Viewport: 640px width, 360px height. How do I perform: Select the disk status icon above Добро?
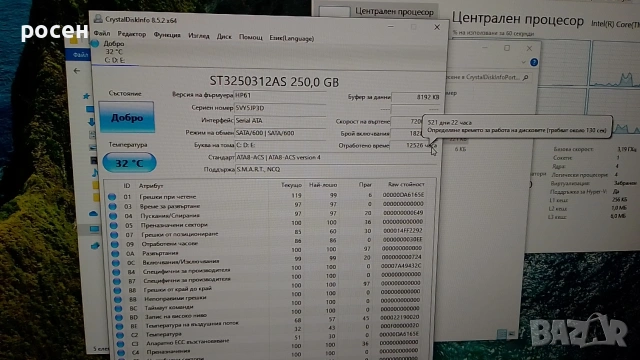coord(95,43)
